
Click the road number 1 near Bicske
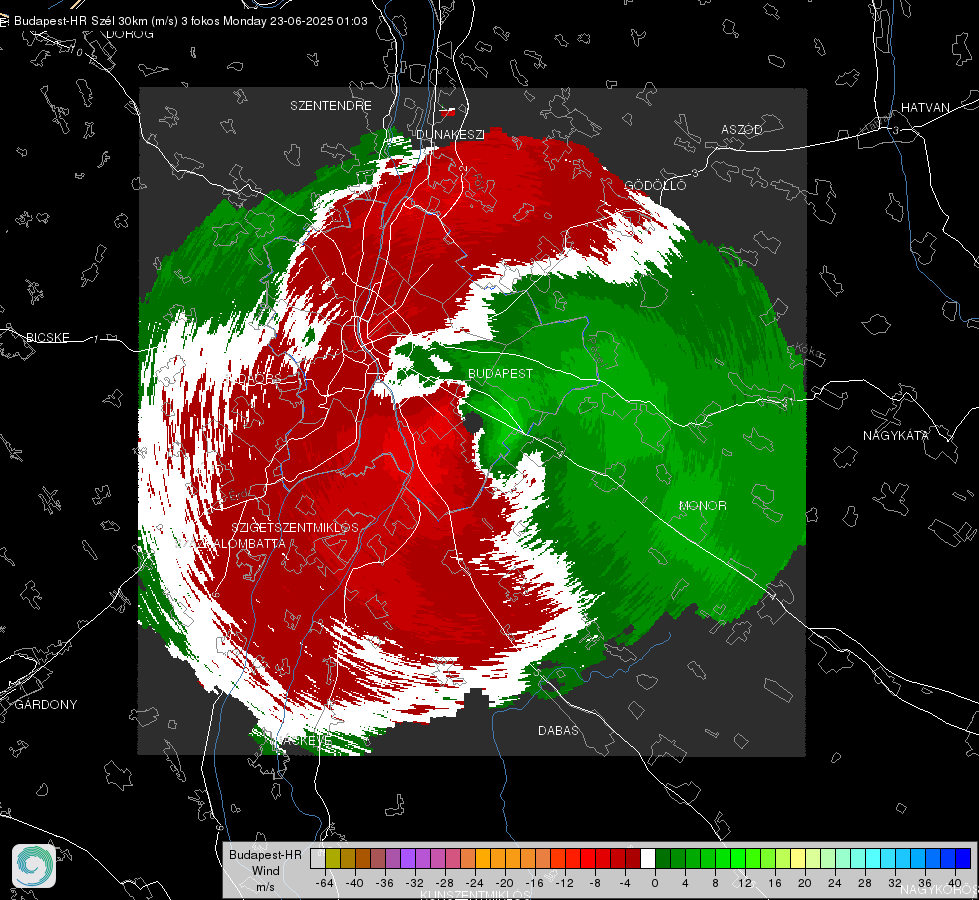96,339
